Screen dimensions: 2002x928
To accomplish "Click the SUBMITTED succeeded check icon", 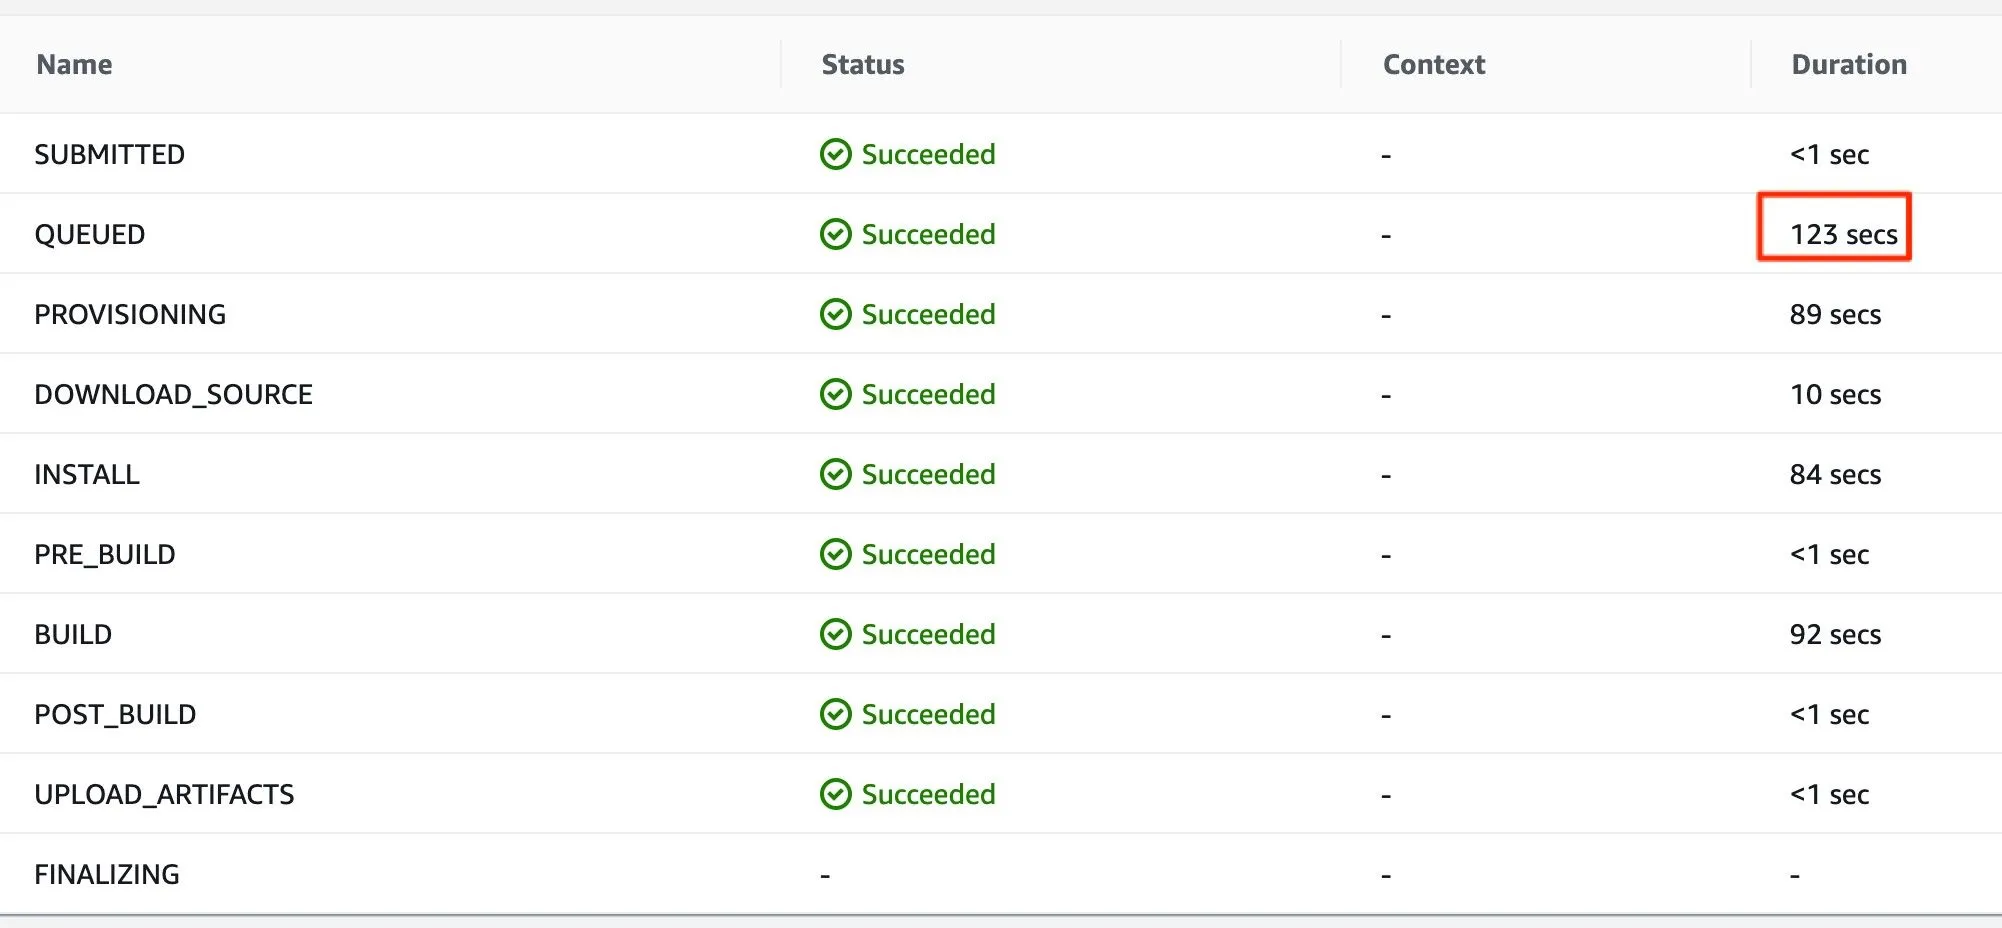I will (835, 155).
